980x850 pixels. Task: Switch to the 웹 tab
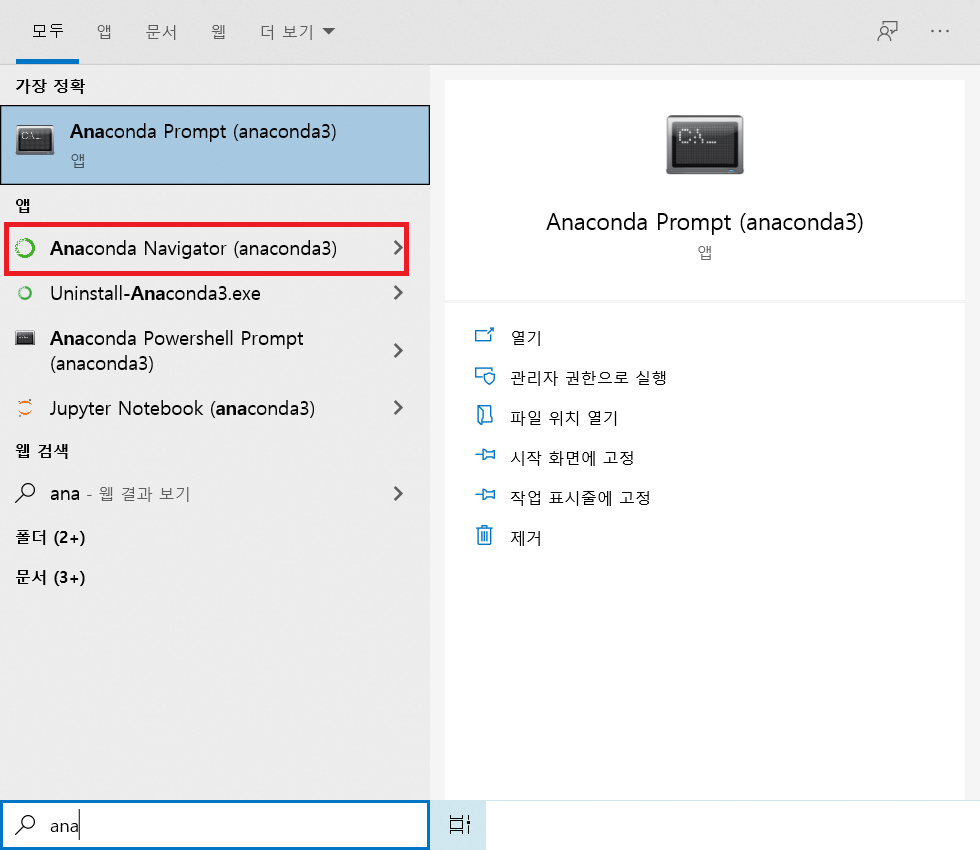(x=218, y=31)
